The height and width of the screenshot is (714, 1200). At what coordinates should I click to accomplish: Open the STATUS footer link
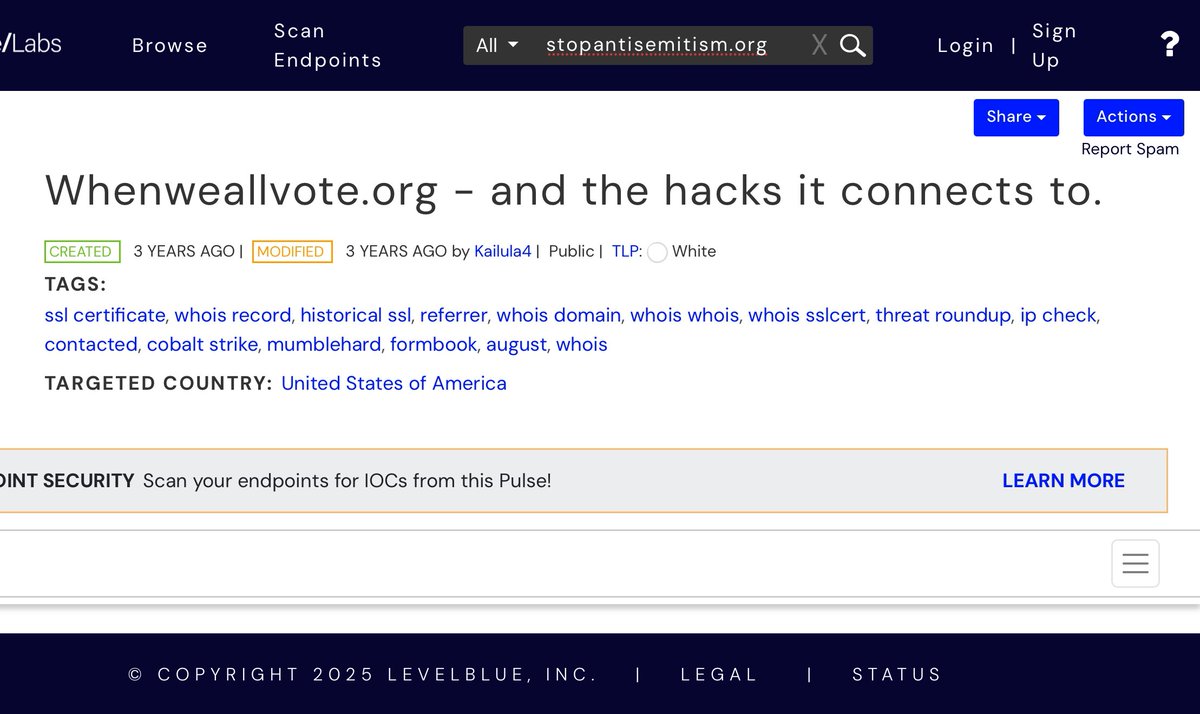897,674
